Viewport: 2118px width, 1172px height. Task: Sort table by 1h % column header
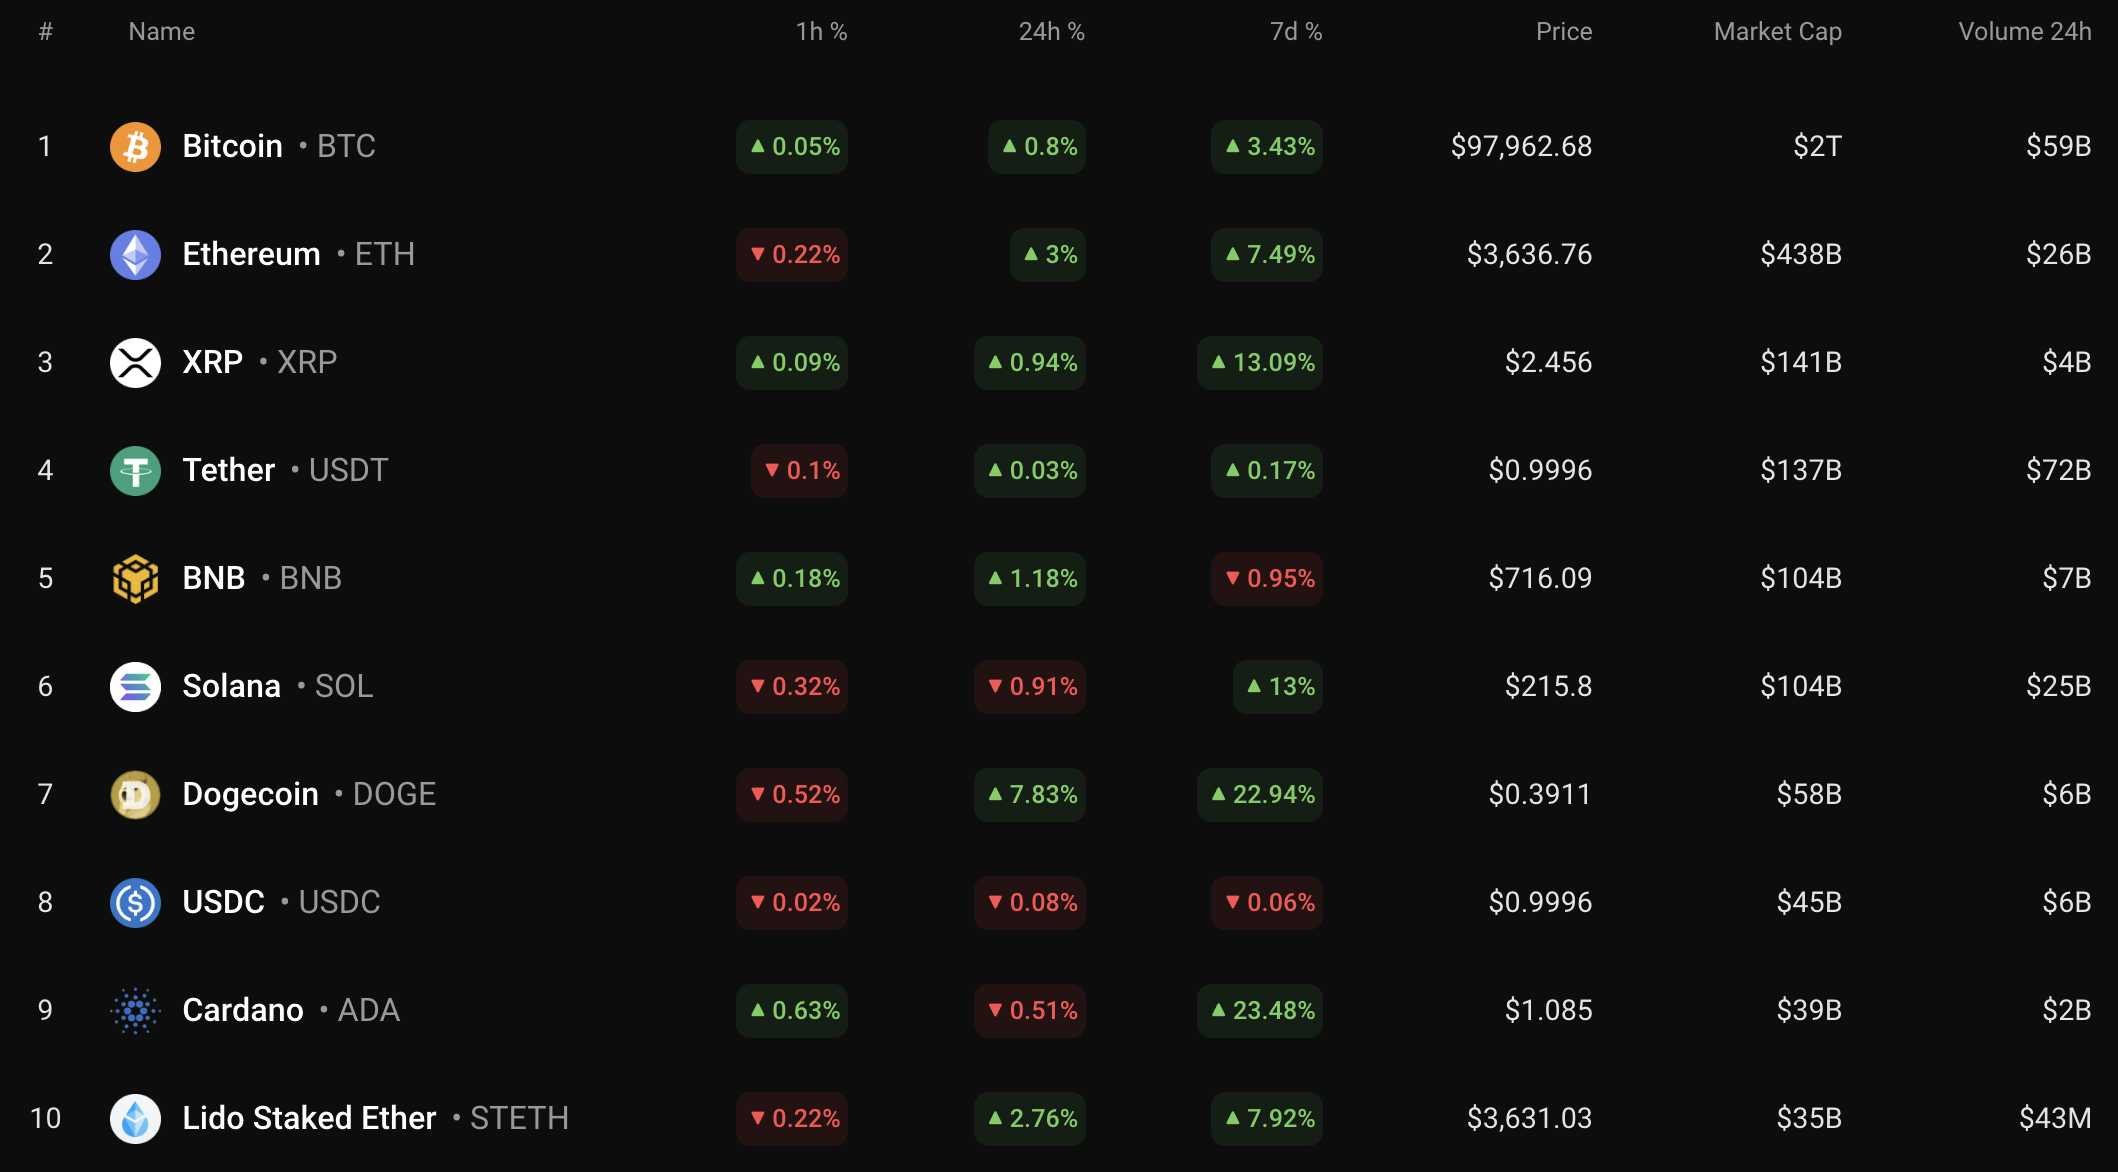click(x=821, y=32)
